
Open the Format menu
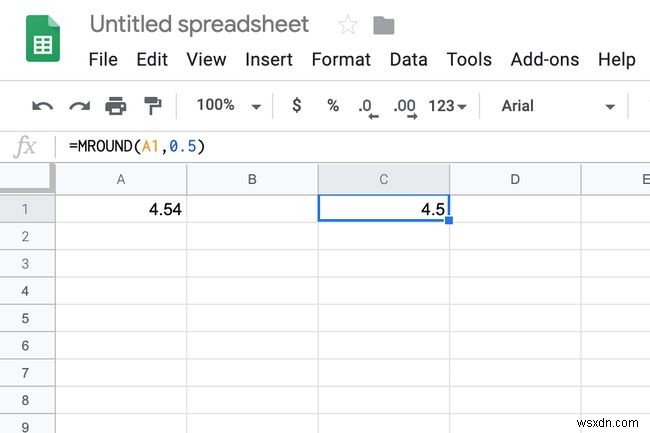(341, 59)
